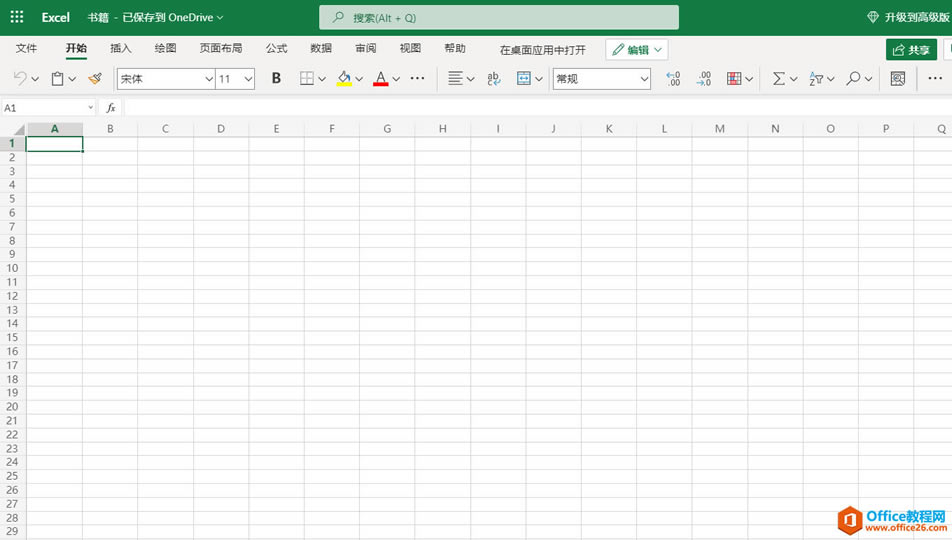The width and height of the screenshot is (952, 540).
Task: Expand the AutoSum dropdown arrow
Action: tap(793, 79)
